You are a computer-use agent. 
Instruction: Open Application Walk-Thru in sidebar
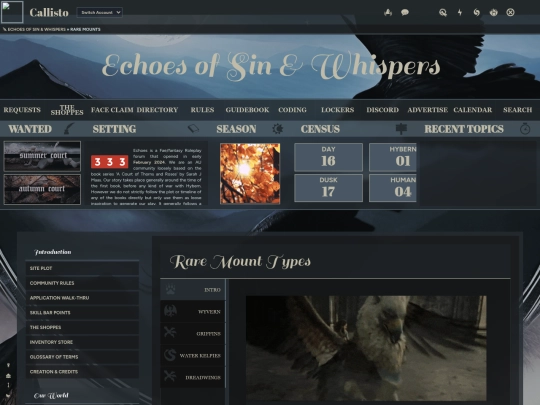pos(82,298)
